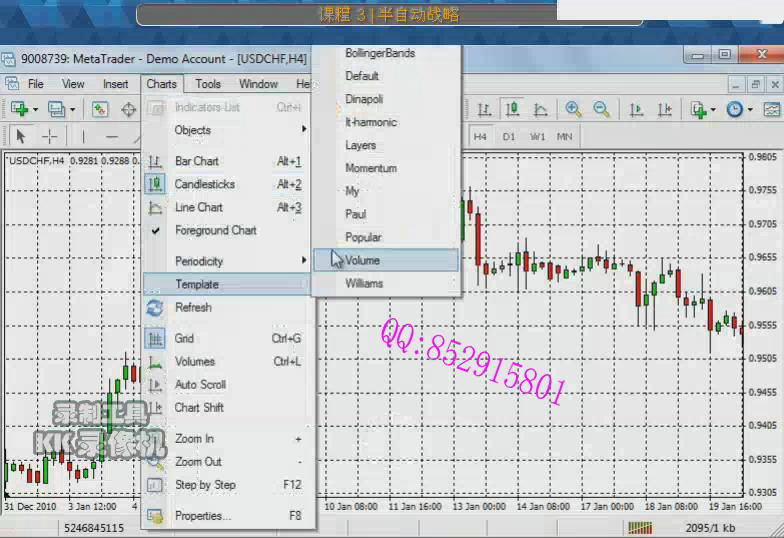The width and height of the screenshot is (784, 538).
Task: Click the zoom in magnifier toolbar icon
Action: point(573,109)
